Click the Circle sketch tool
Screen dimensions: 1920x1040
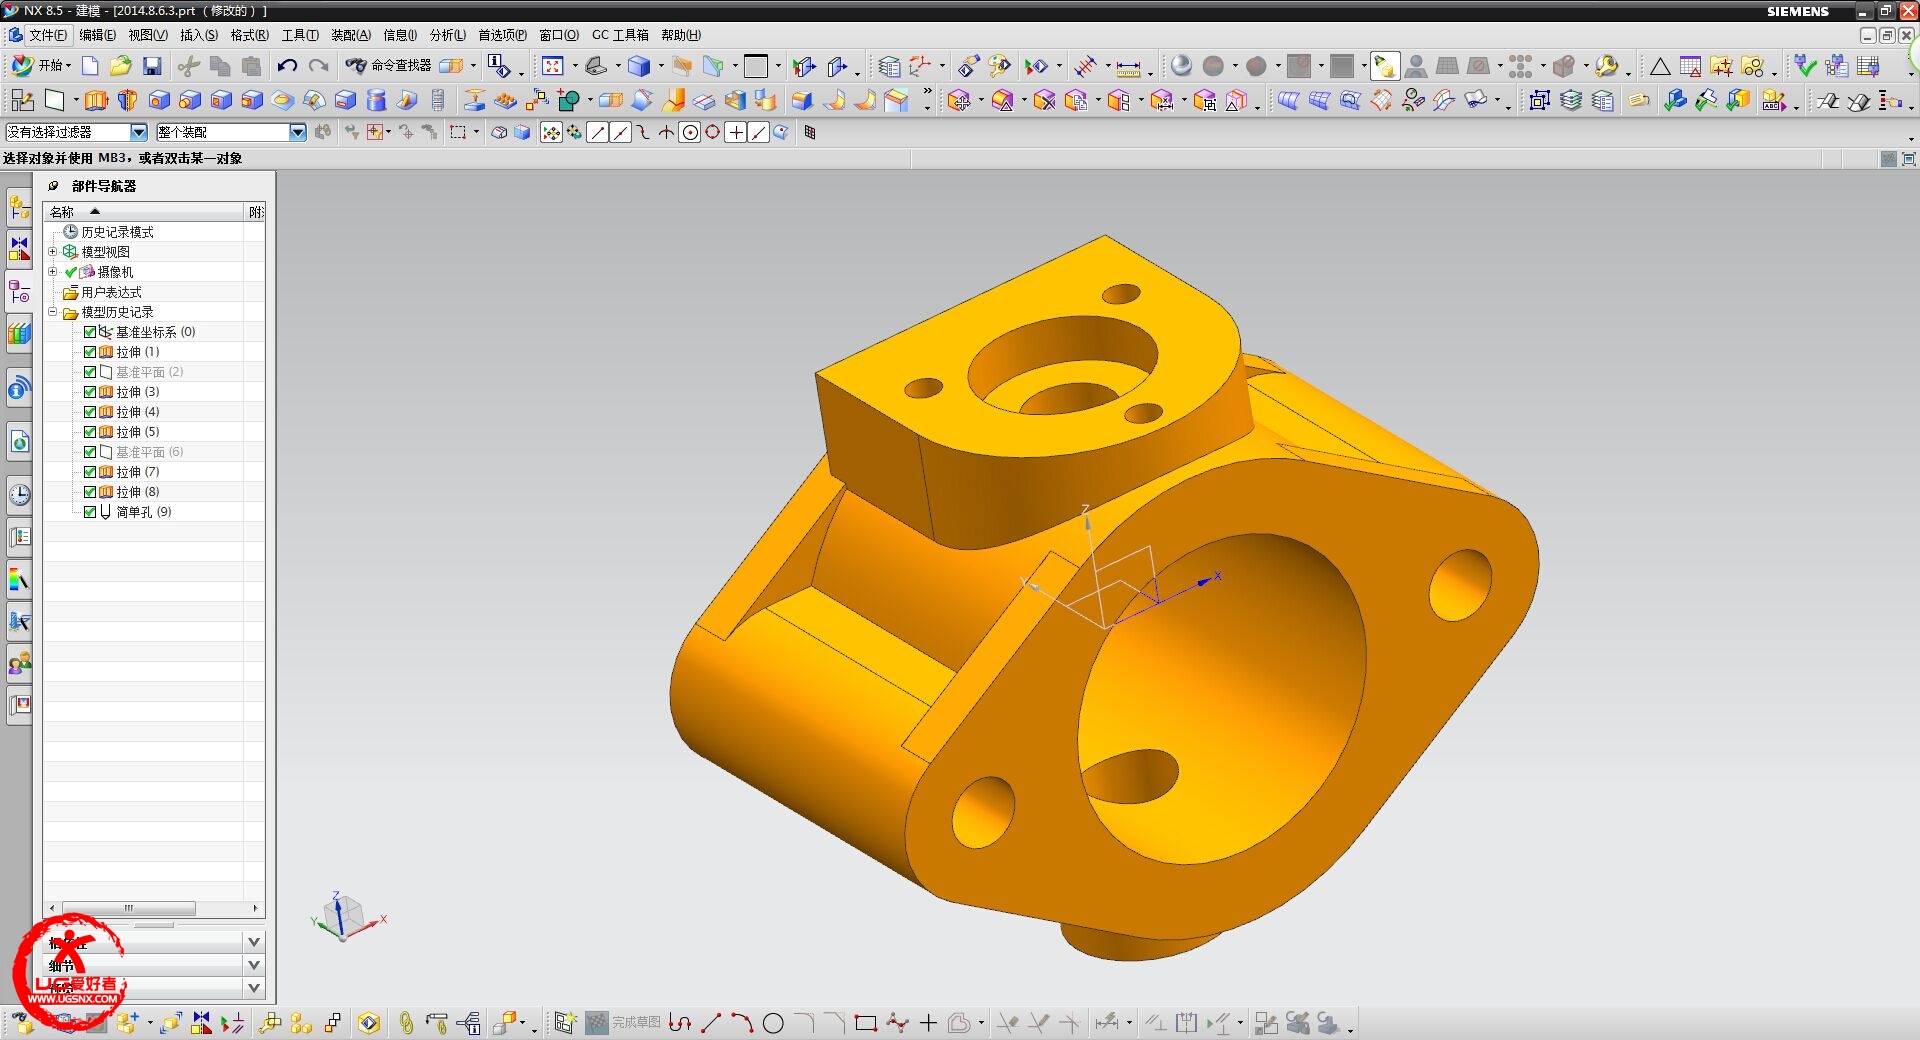773,1023
